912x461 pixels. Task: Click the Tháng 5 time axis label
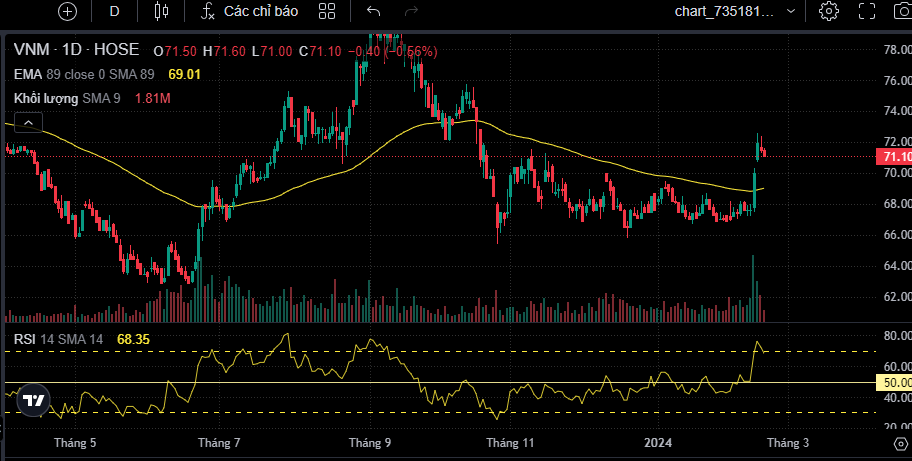(75, 443)
